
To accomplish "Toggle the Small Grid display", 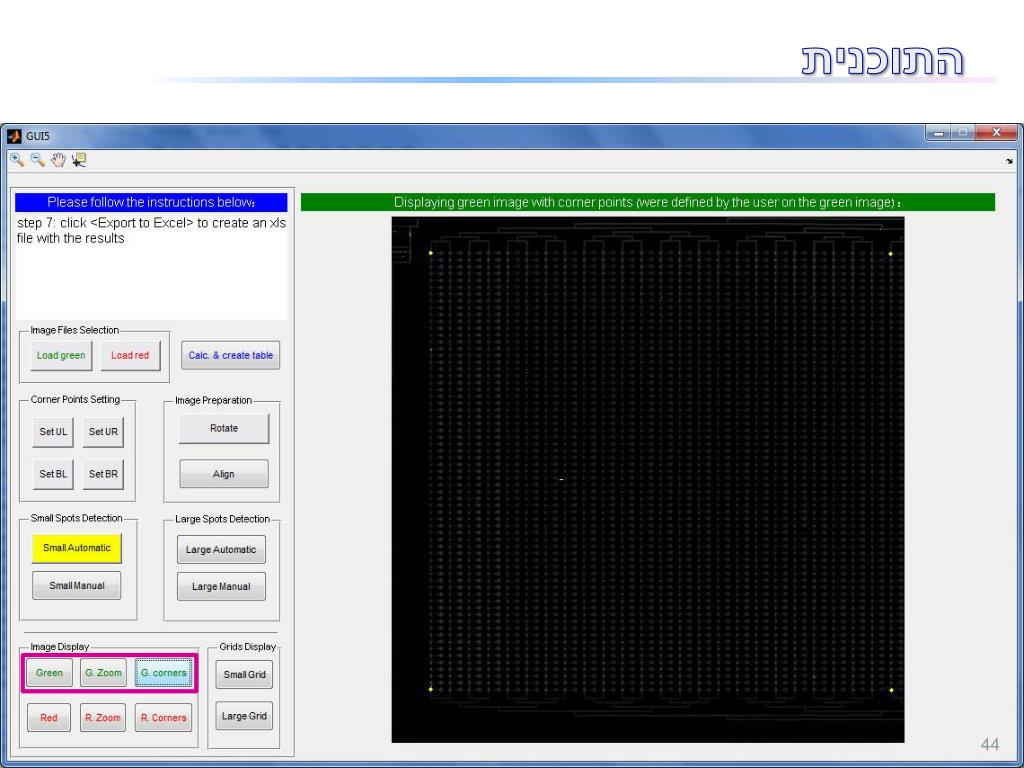I will click(244, 675).
